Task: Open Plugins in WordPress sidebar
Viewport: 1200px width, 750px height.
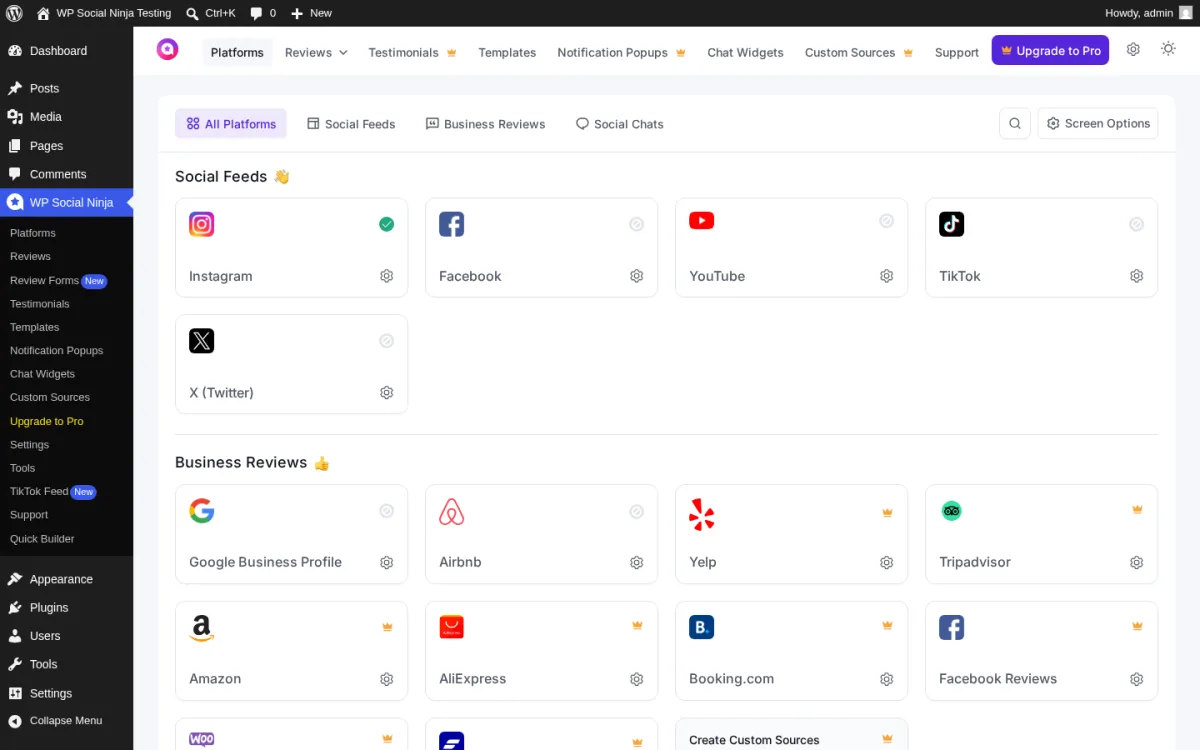Action: pos(66,607)
